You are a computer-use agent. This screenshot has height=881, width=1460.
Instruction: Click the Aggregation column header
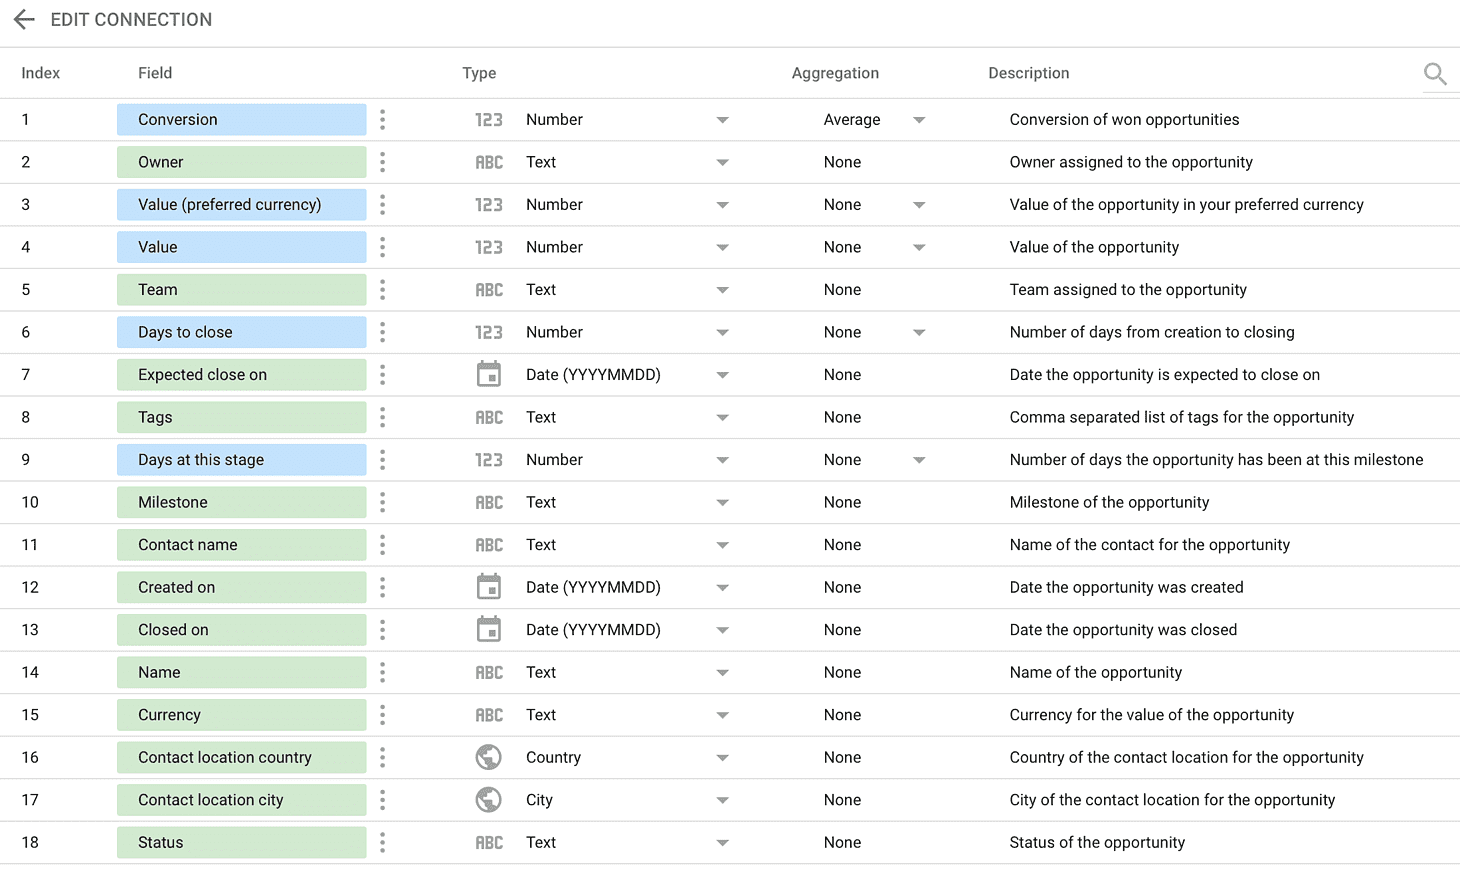point(835,73)
